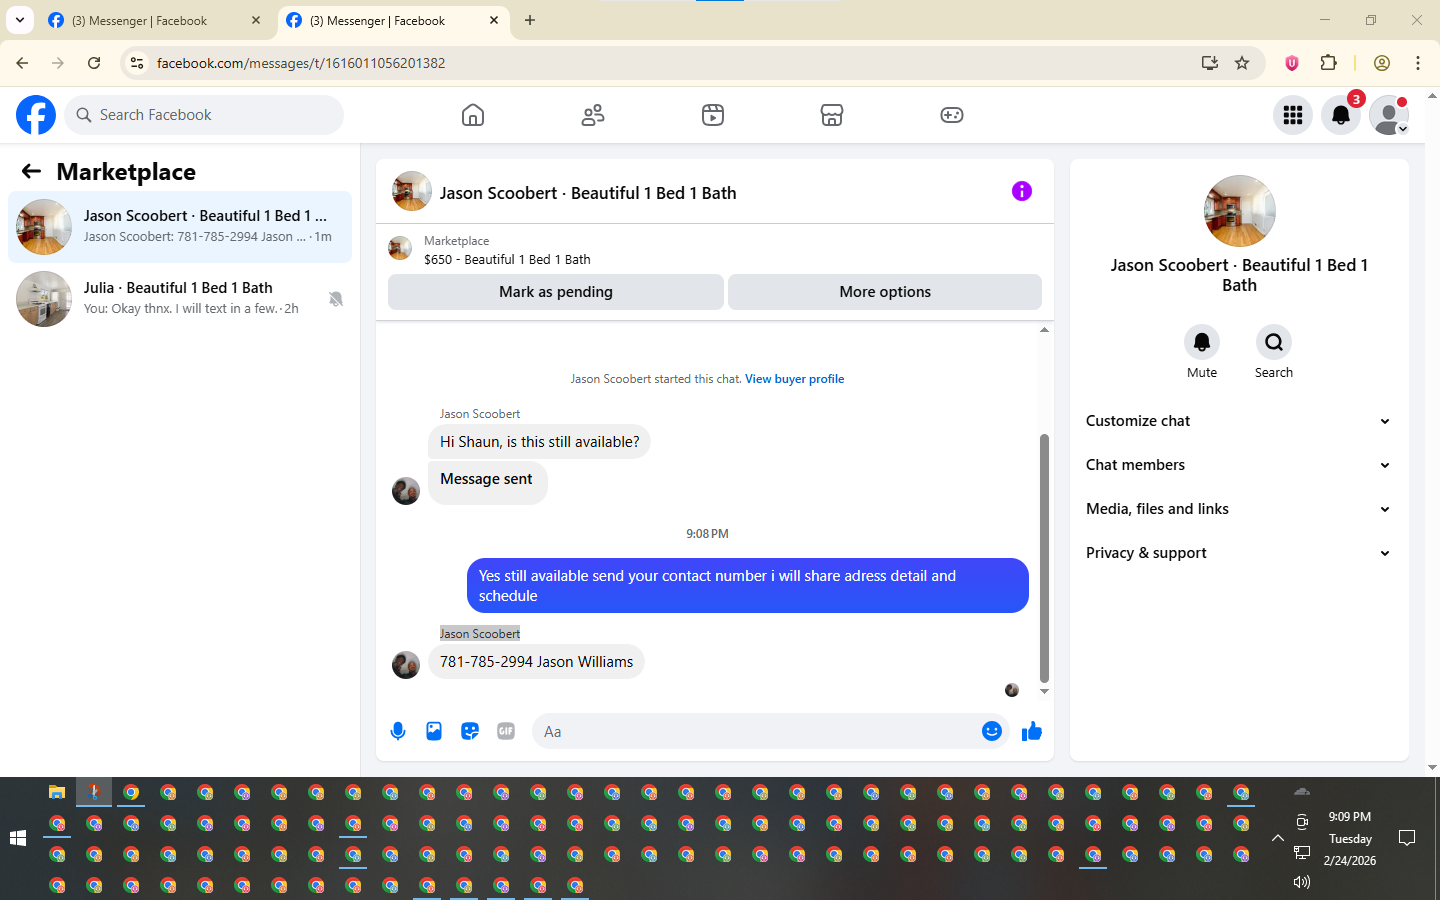Select the Hi Shaun, is this still available message
The image size is (1440, 900).
(x=539, y=442)
